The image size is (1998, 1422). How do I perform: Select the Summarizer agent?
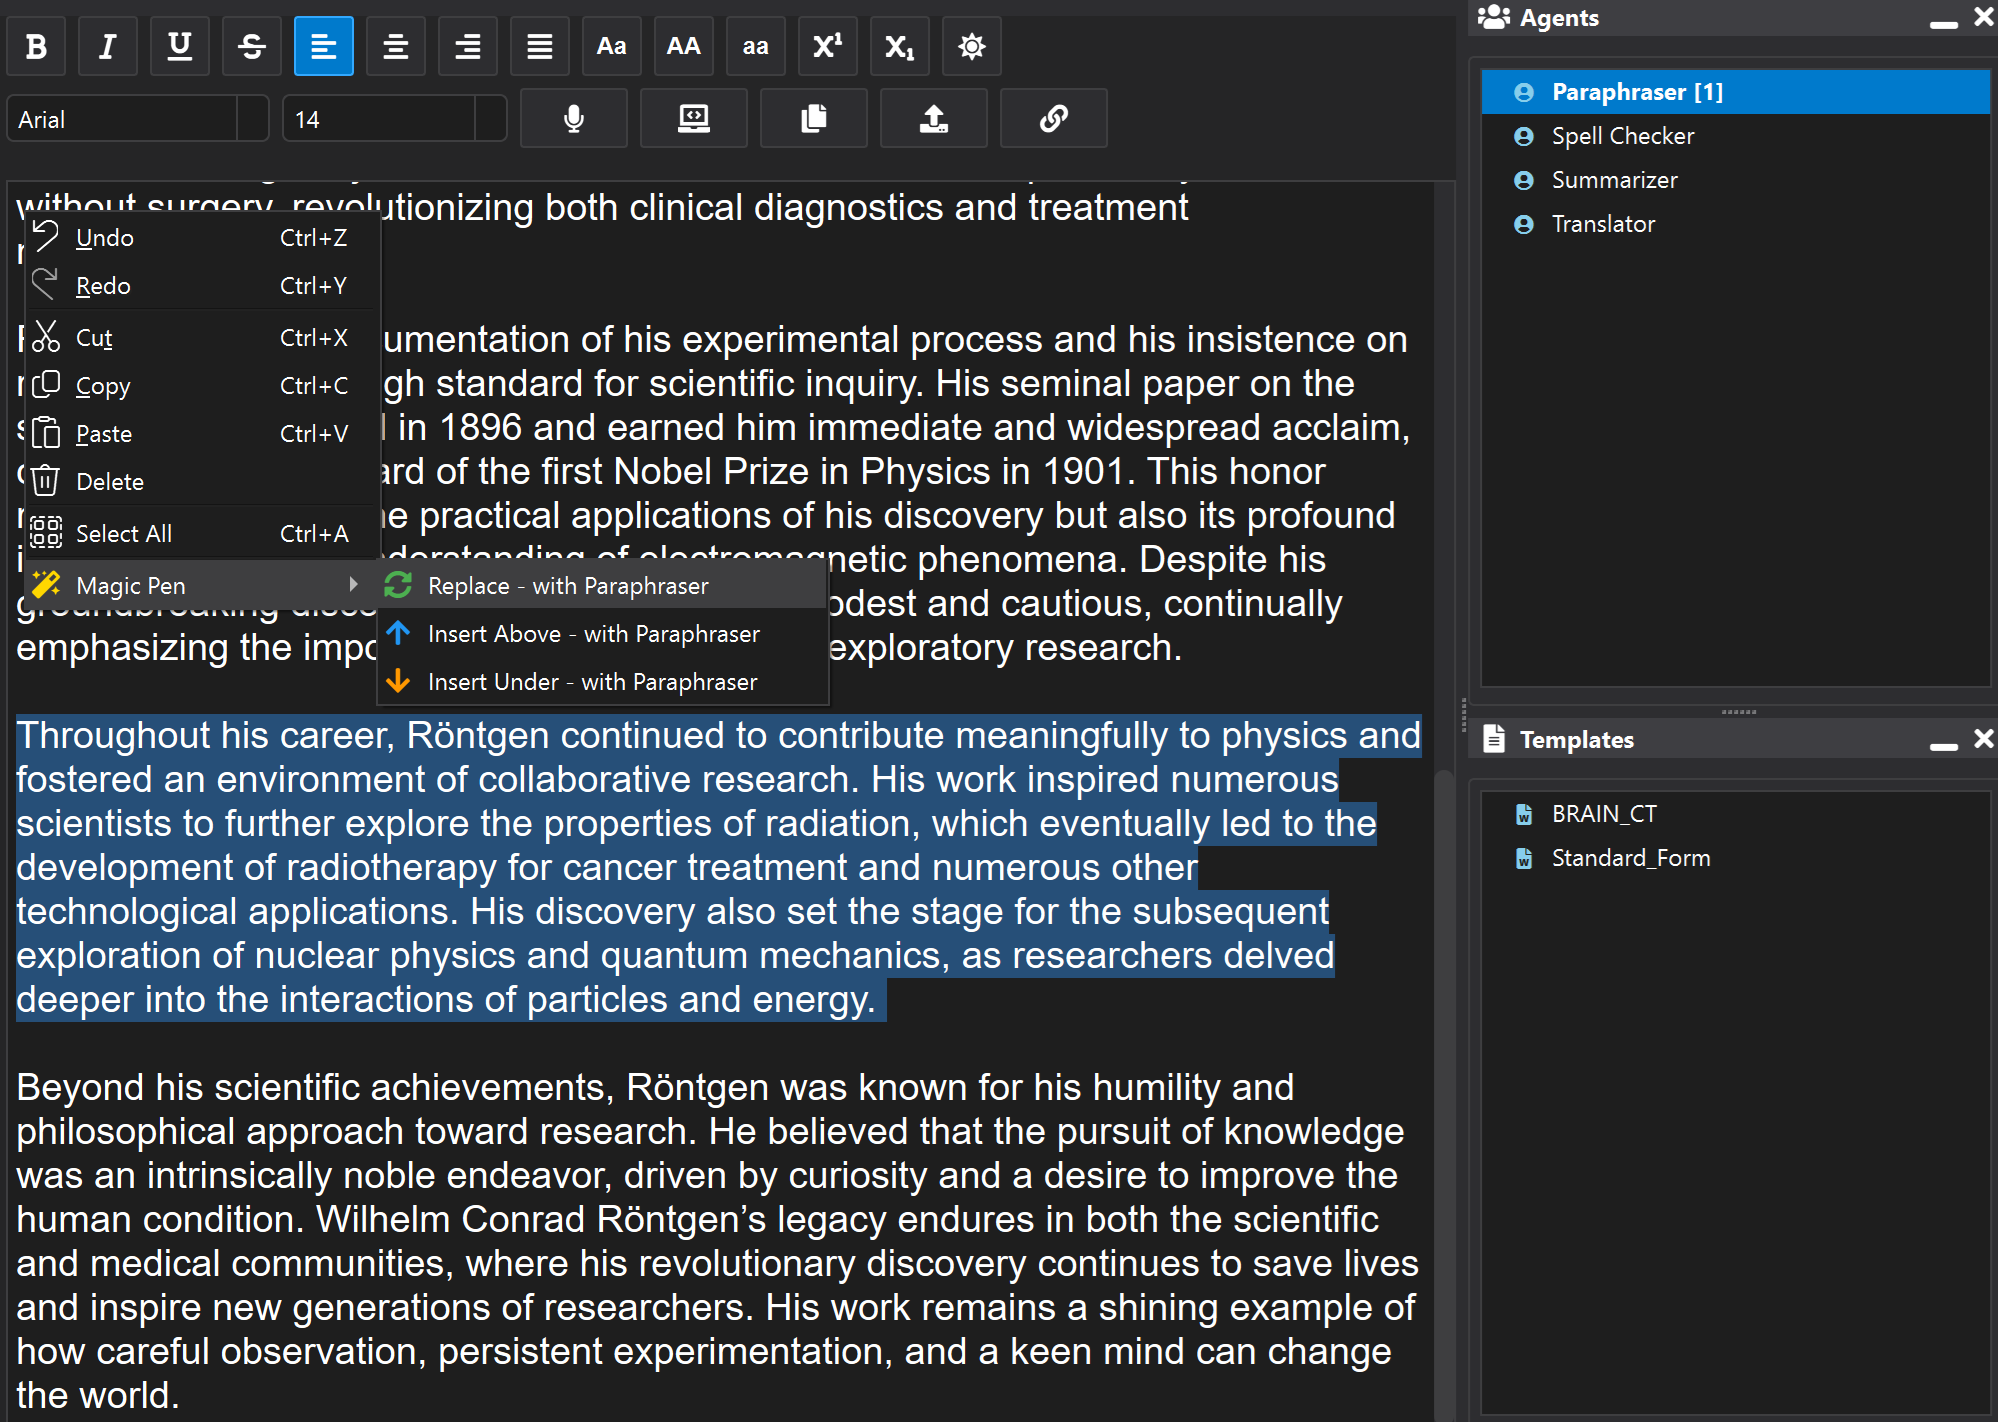pyautogui.click(x=1614, y=180)
